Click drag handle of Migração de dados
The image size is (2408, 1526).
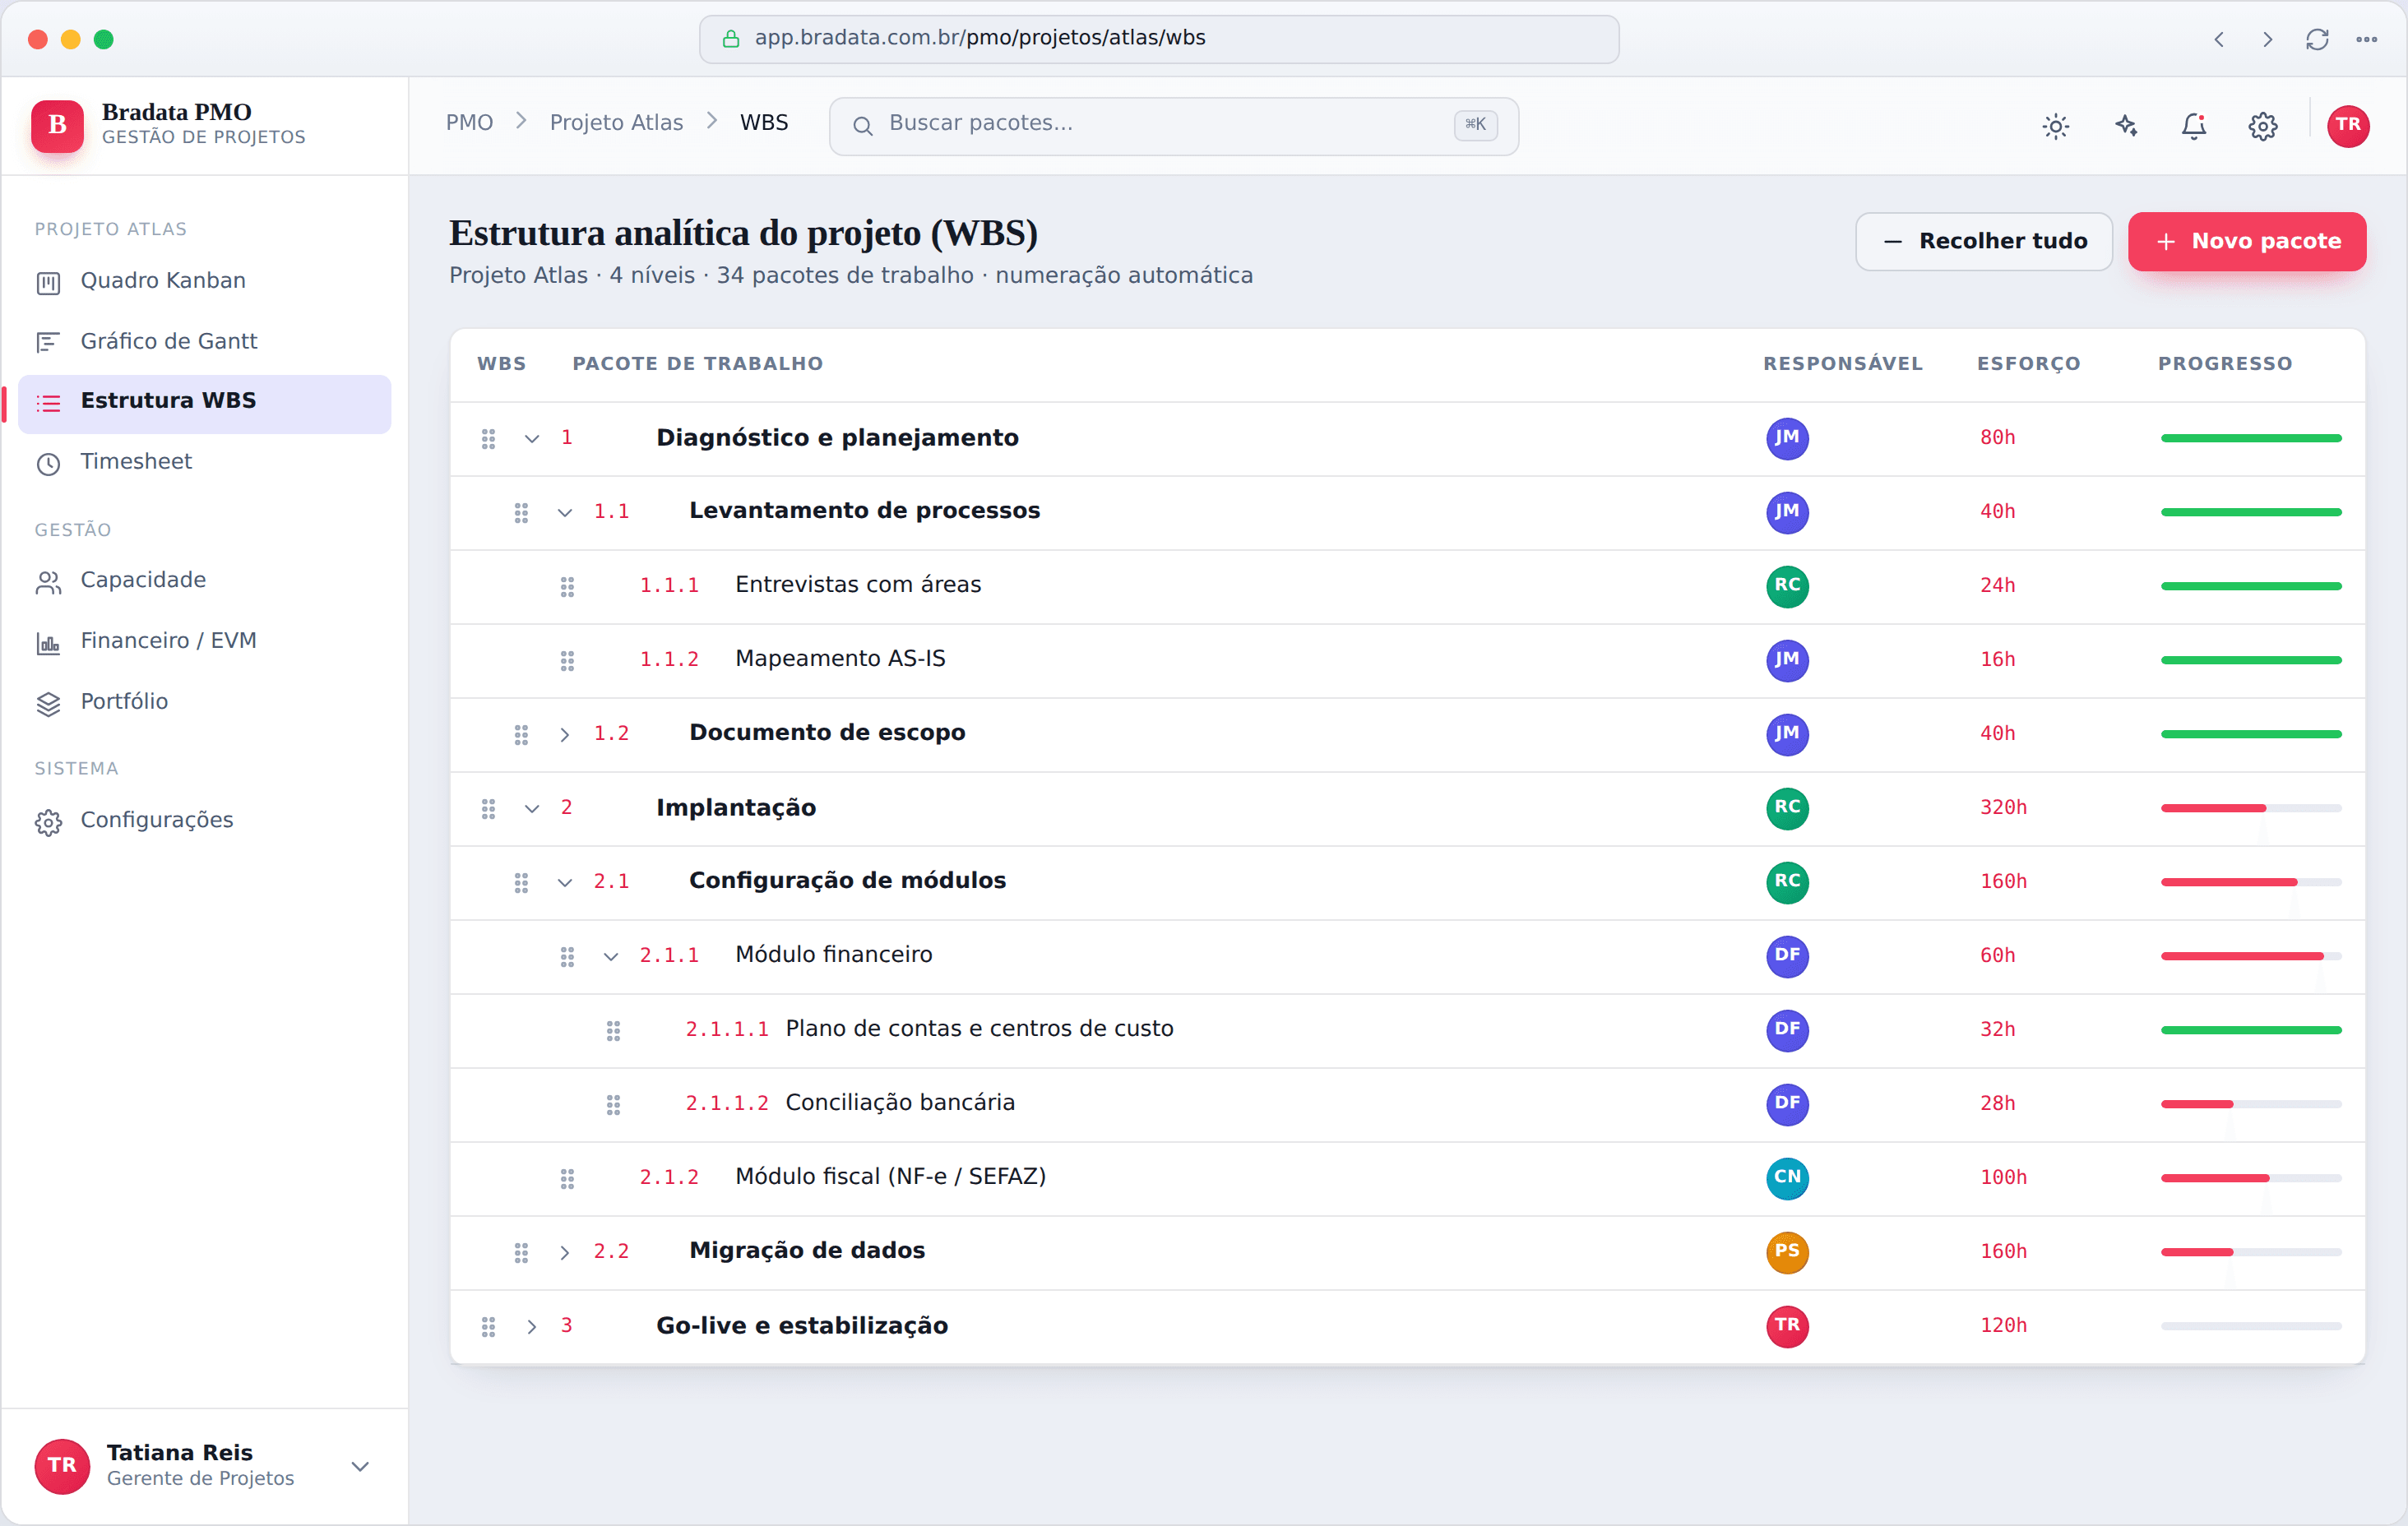point(521,1252)
